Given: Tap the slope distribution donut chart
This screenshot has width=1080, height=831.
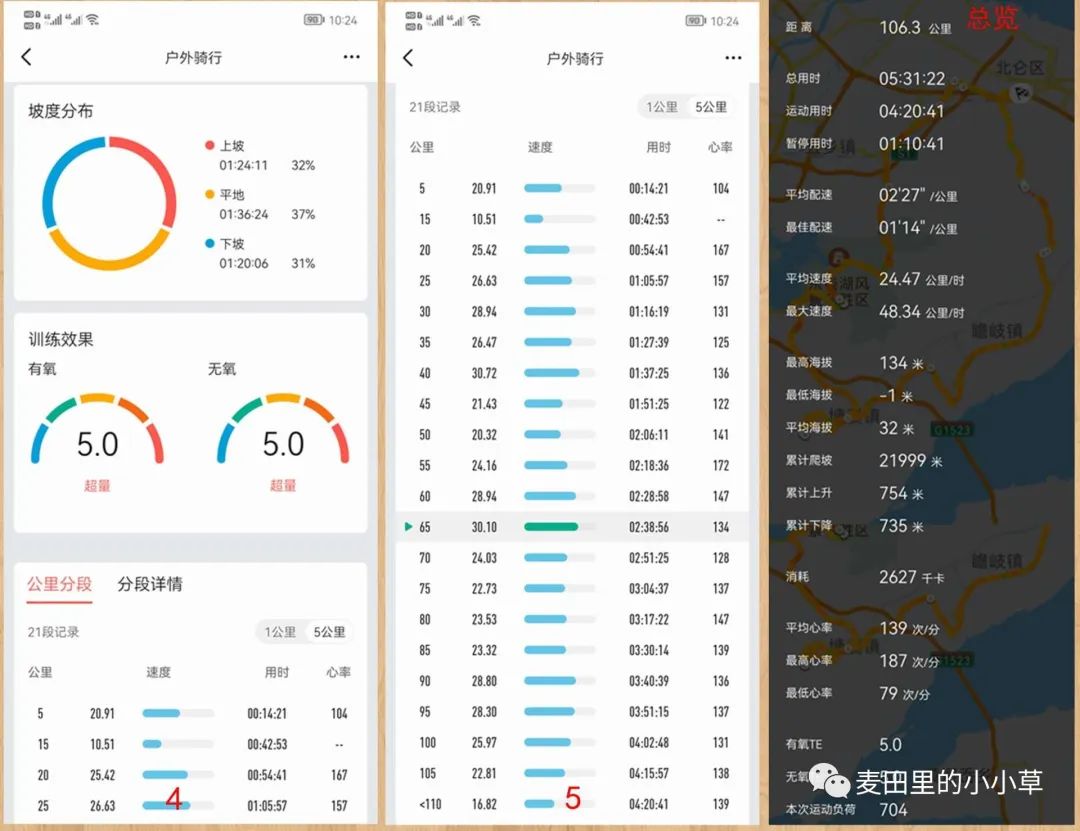Looking at the screenshot, I should click(109, 203).
